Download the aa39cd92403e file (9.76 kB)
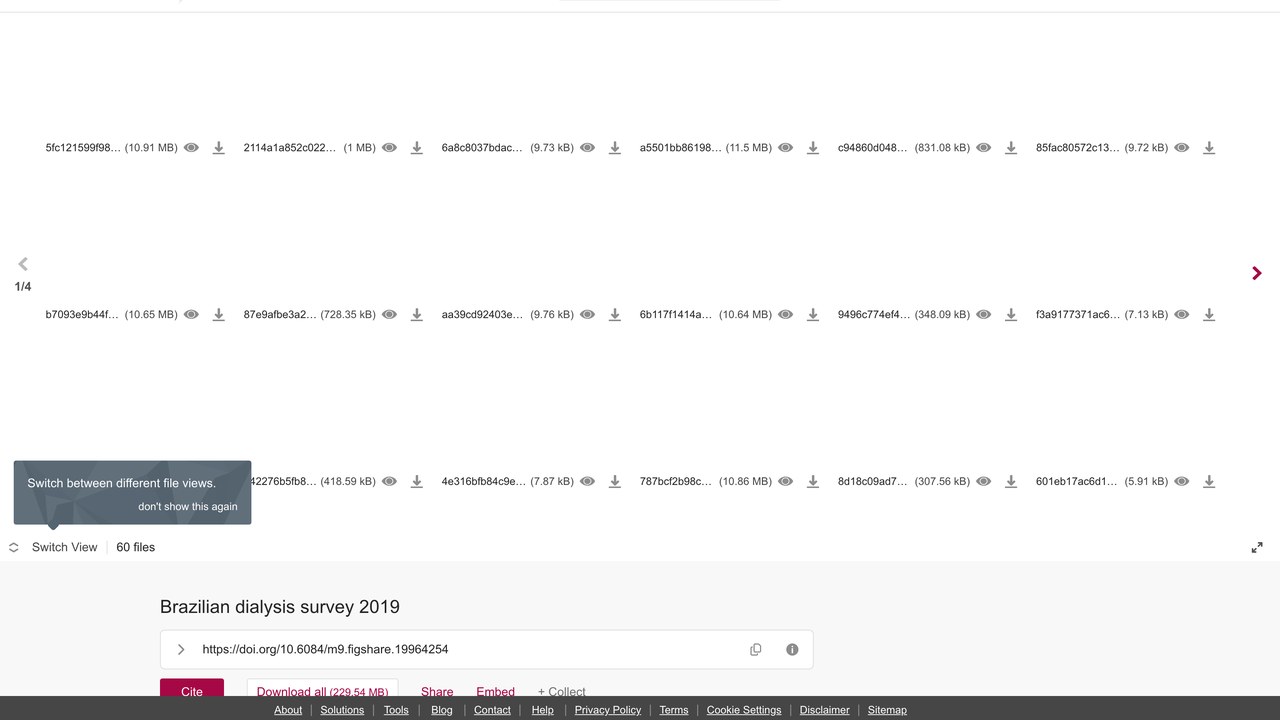This screenshot has width=1280, height=720. [614, 315]
